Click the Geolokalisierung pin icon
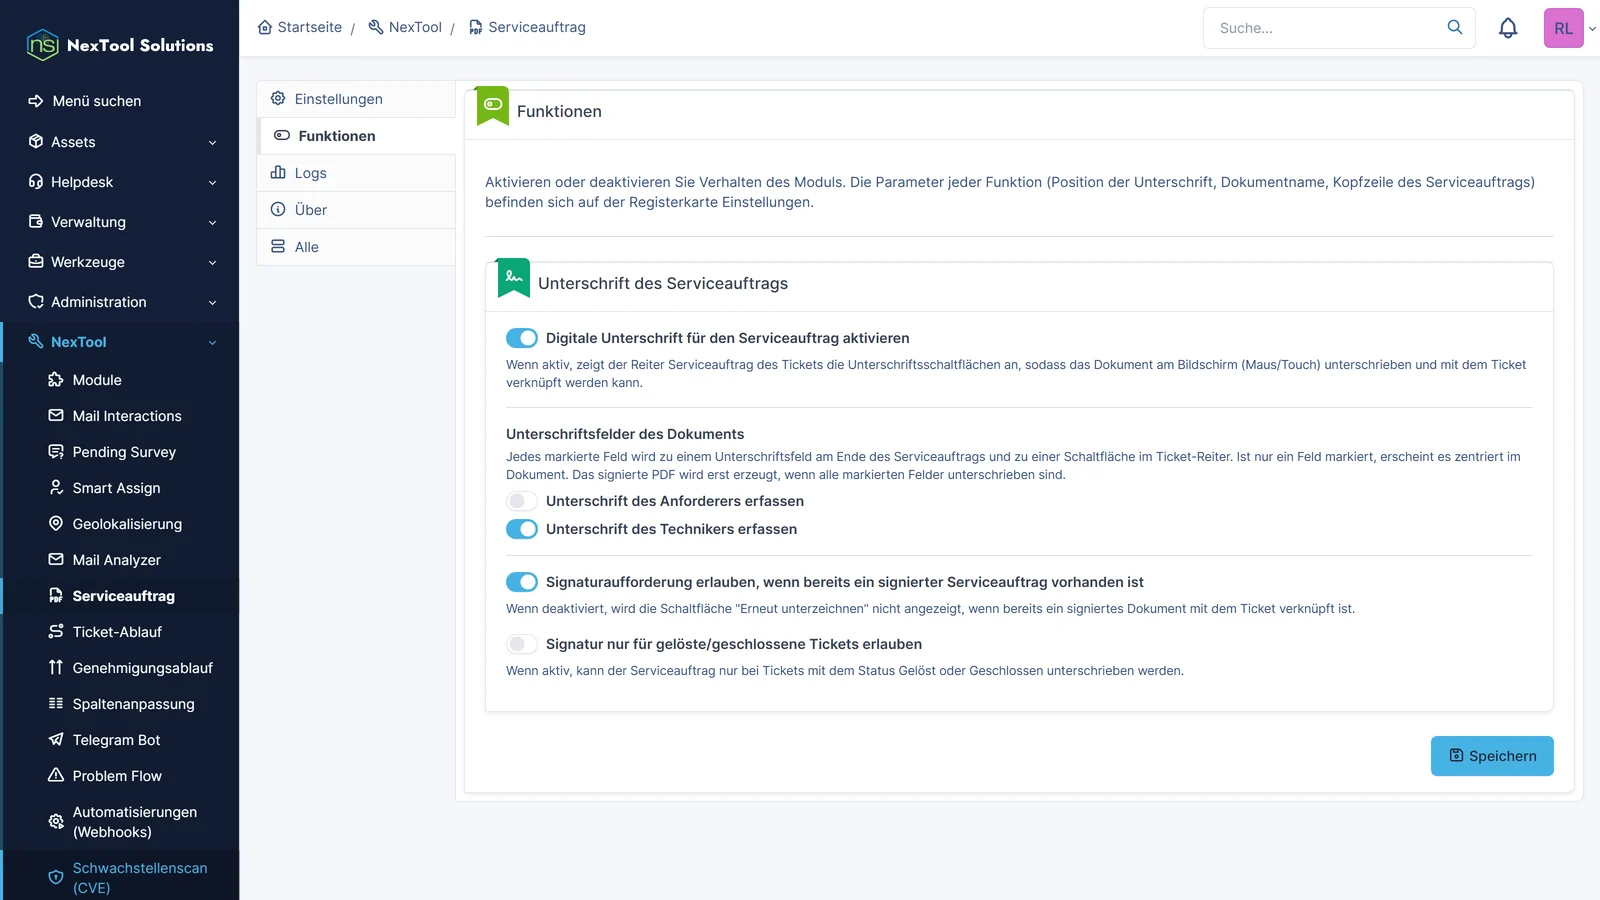Screen dimensions: 1600x900 coord(56,523)
